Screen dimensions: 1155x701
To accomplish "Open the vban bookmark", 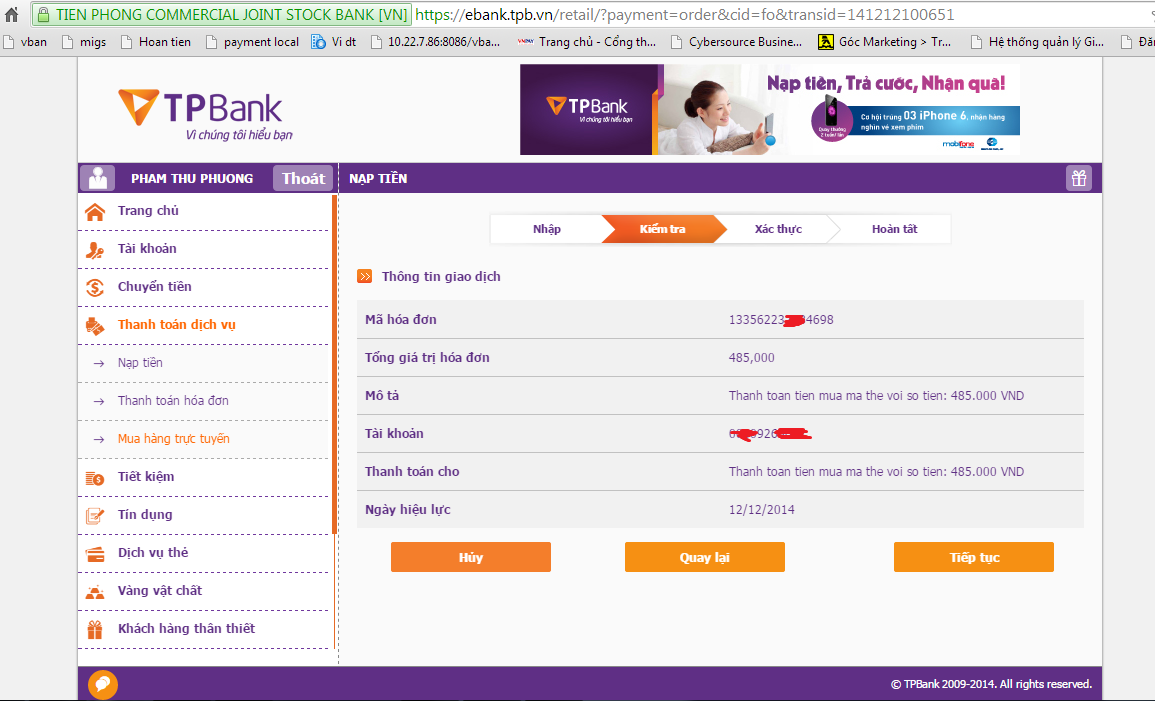I will click(x=25, y=42).
